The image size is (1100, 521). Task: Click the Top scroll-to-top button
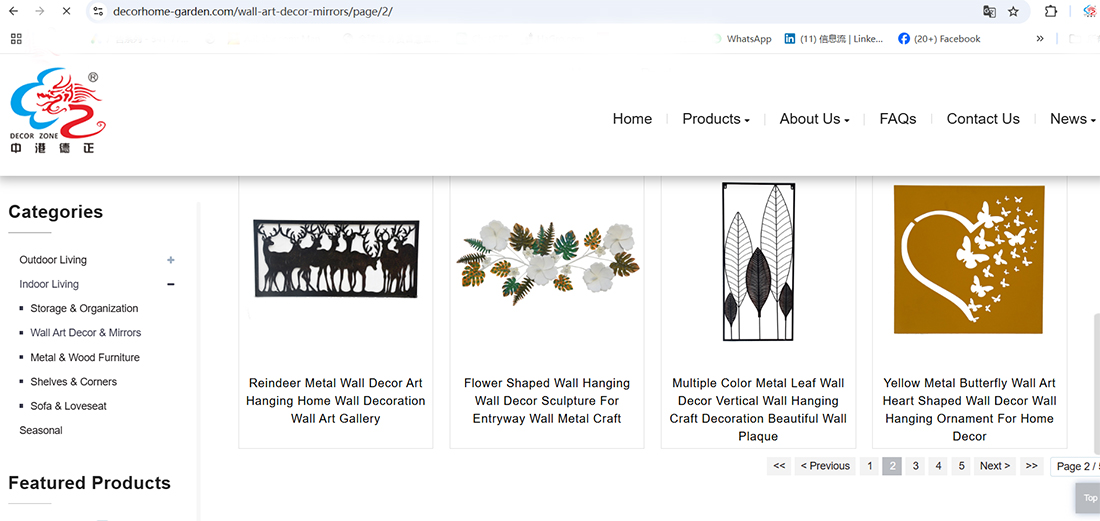click(1089, 498)
